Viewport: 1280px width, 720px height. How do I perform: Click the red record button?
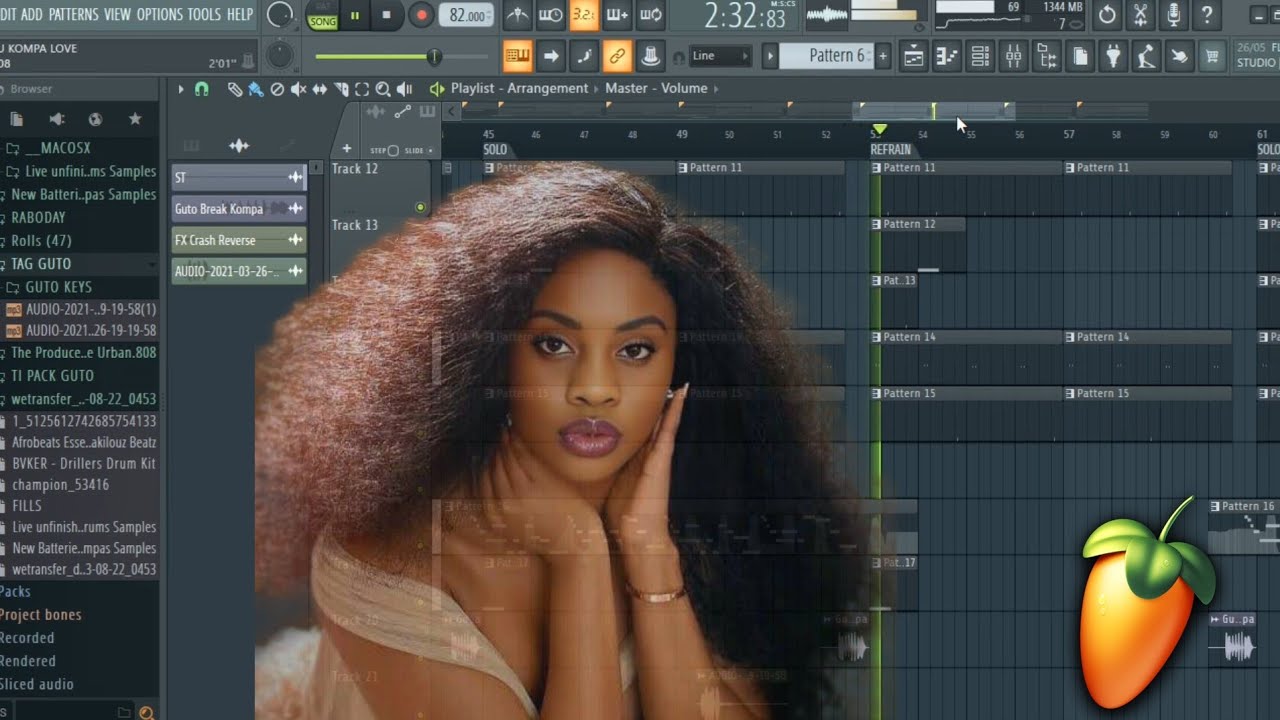click(421, 15)
